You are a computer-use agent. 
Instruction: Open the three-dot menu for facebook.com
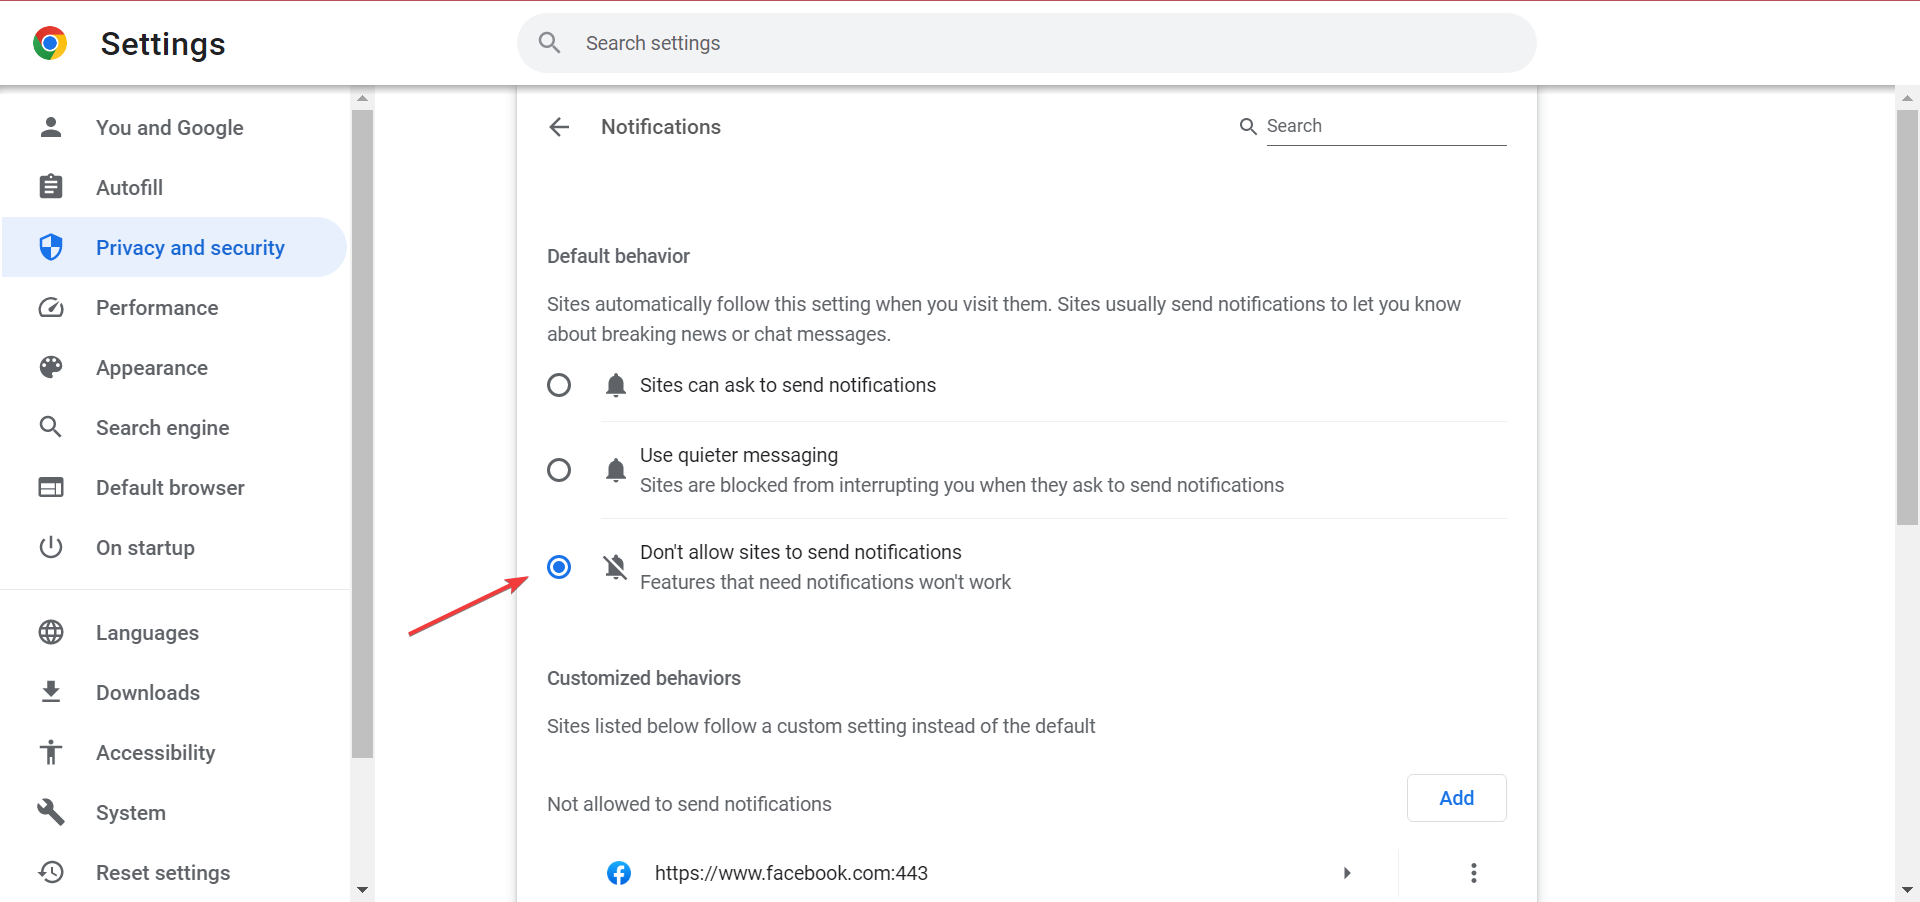pyautogui.click(x=1474, y=872)
